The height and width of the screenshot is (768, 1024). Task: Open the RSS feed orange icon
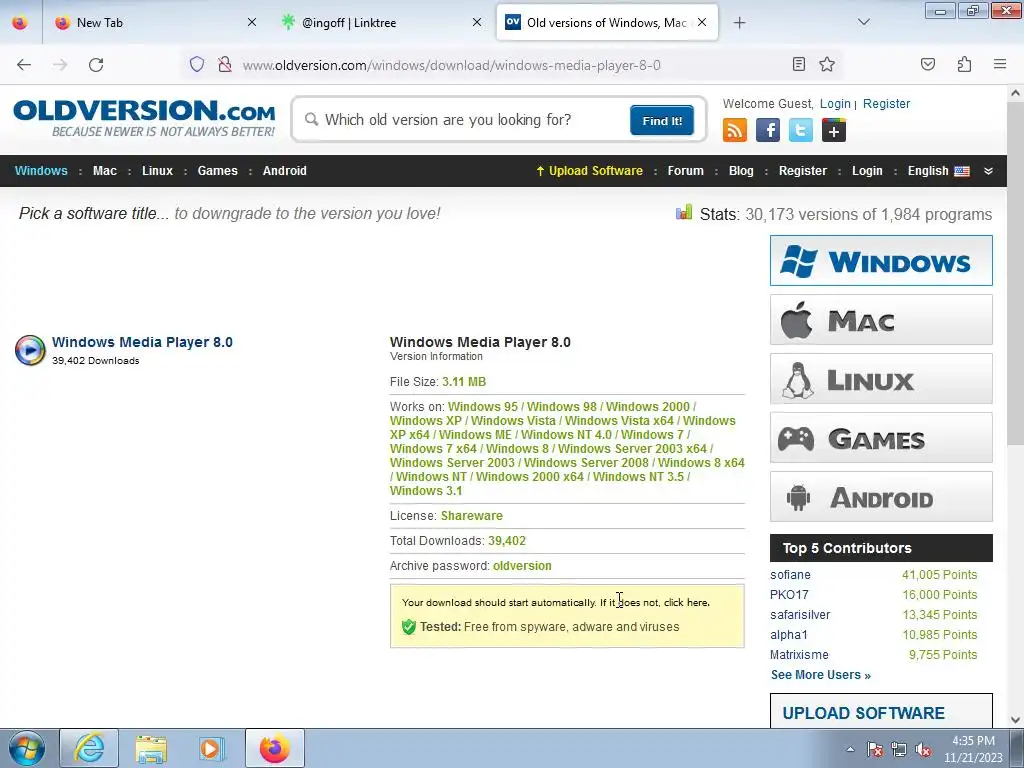(735, 130)
